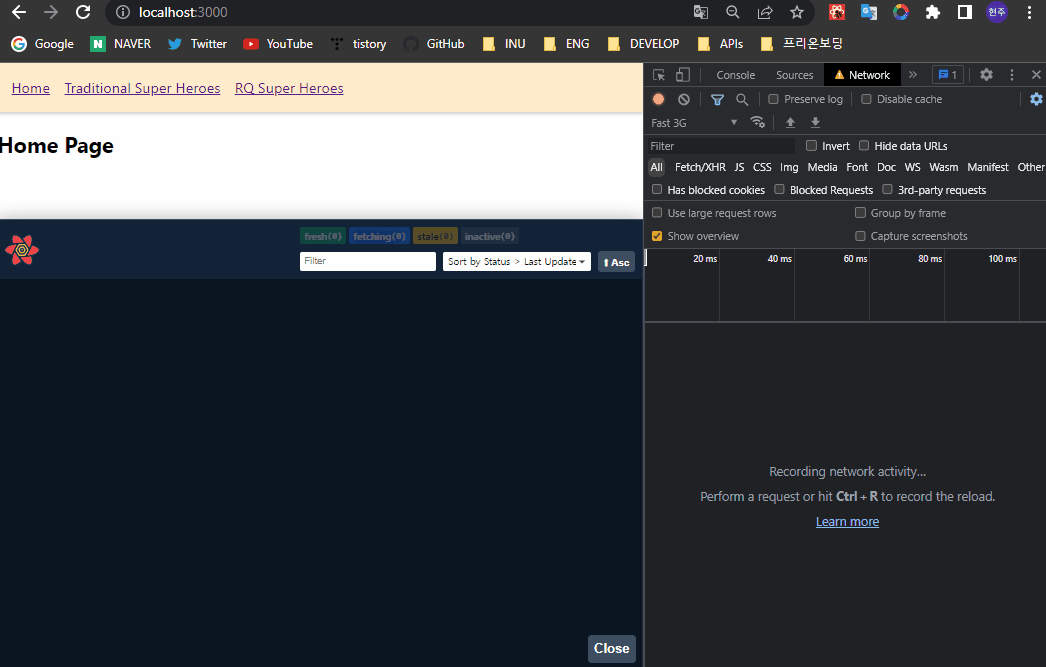Check Has blocked cookies
This screenshot has width=1046, height=667.
click(657, 189)
